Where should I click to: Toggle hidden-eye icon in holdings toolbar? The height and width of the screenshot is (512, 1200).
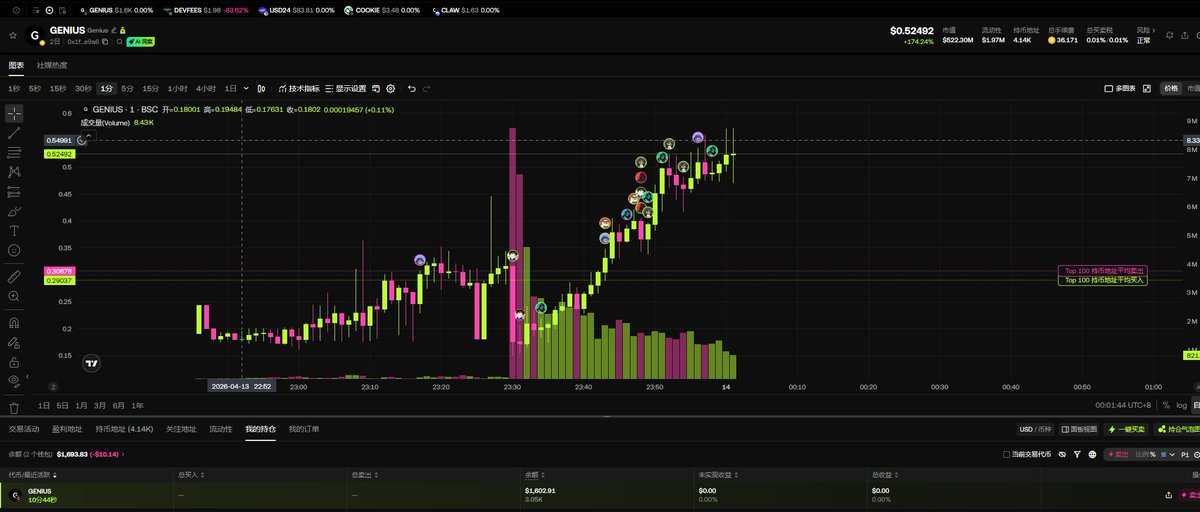tap(1063, 454)
